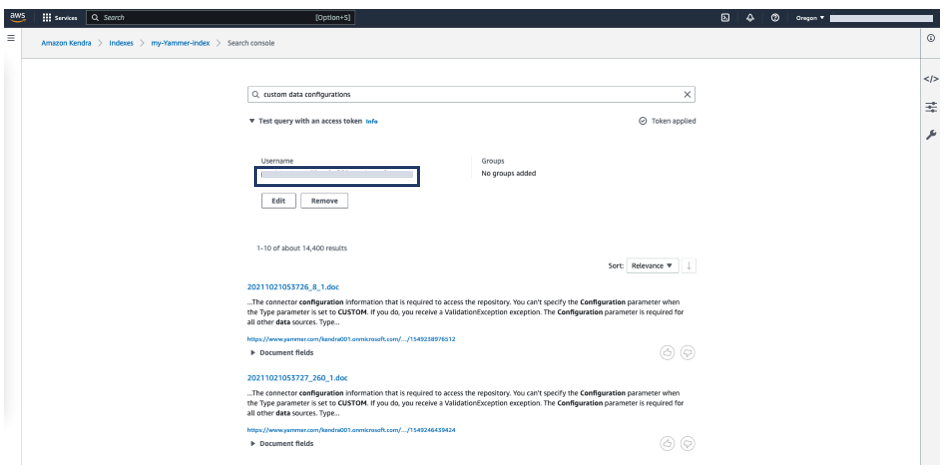Thumbs up the 20211021053727_260_1.doc result
The image size is (946, 472).
pyautogui.click(x=667, y=444)
